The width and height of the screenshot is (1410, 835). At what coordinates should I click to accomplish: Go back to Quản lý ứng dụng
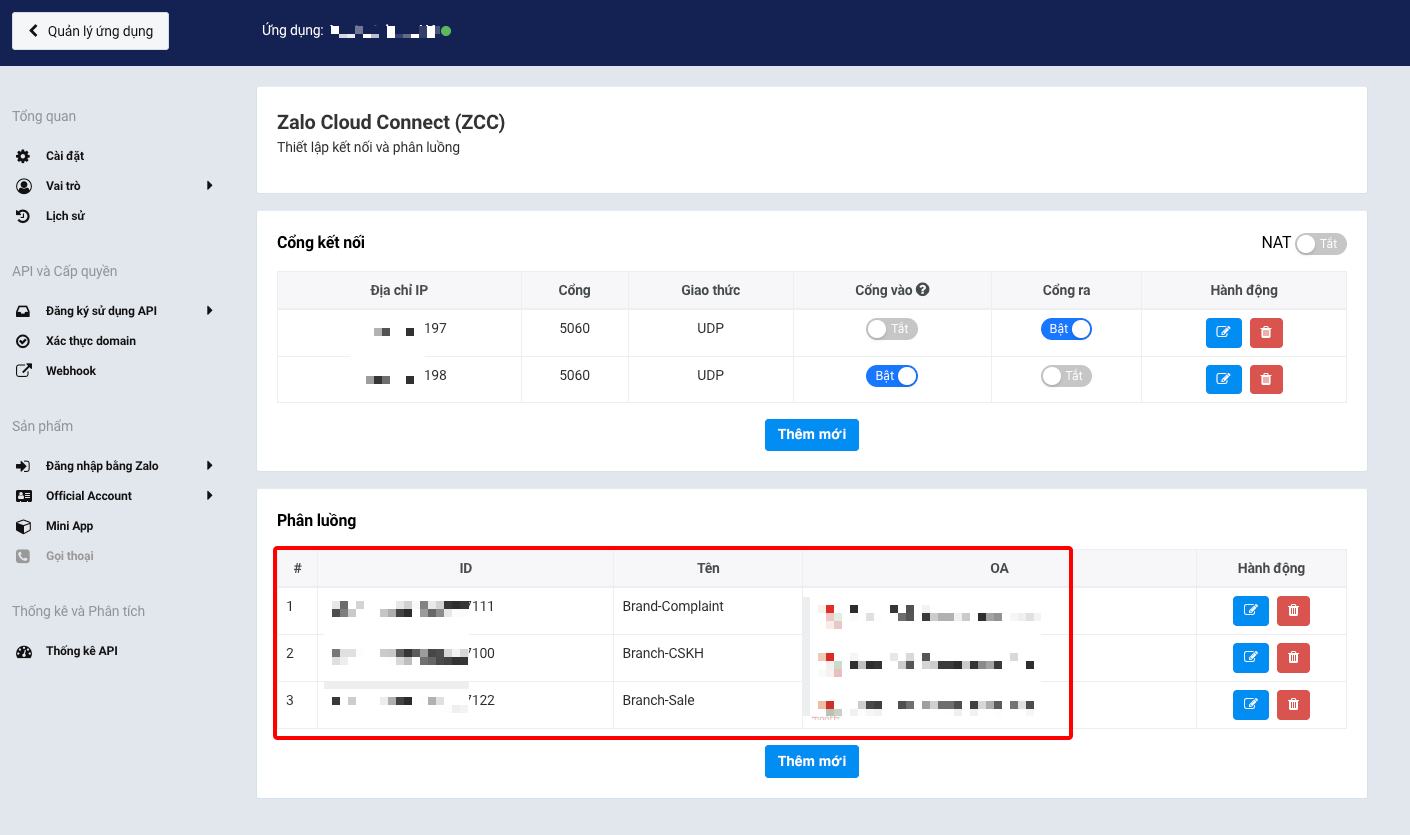coord(90,31)
